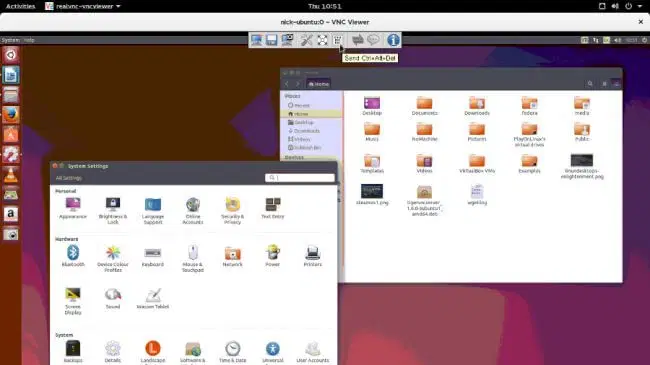
Task: Open the realvnc-vncviewer application menu
Action: pos(83,6)
